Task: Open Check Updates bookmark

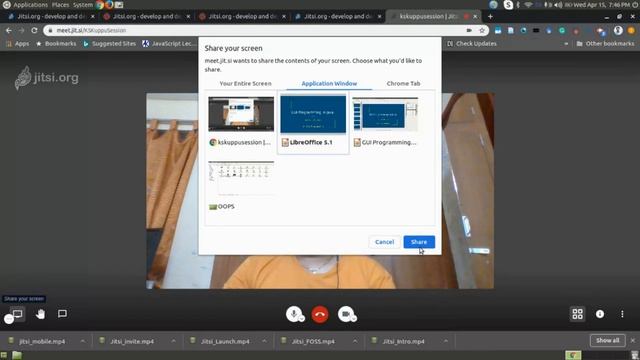Action: point(472,43)
